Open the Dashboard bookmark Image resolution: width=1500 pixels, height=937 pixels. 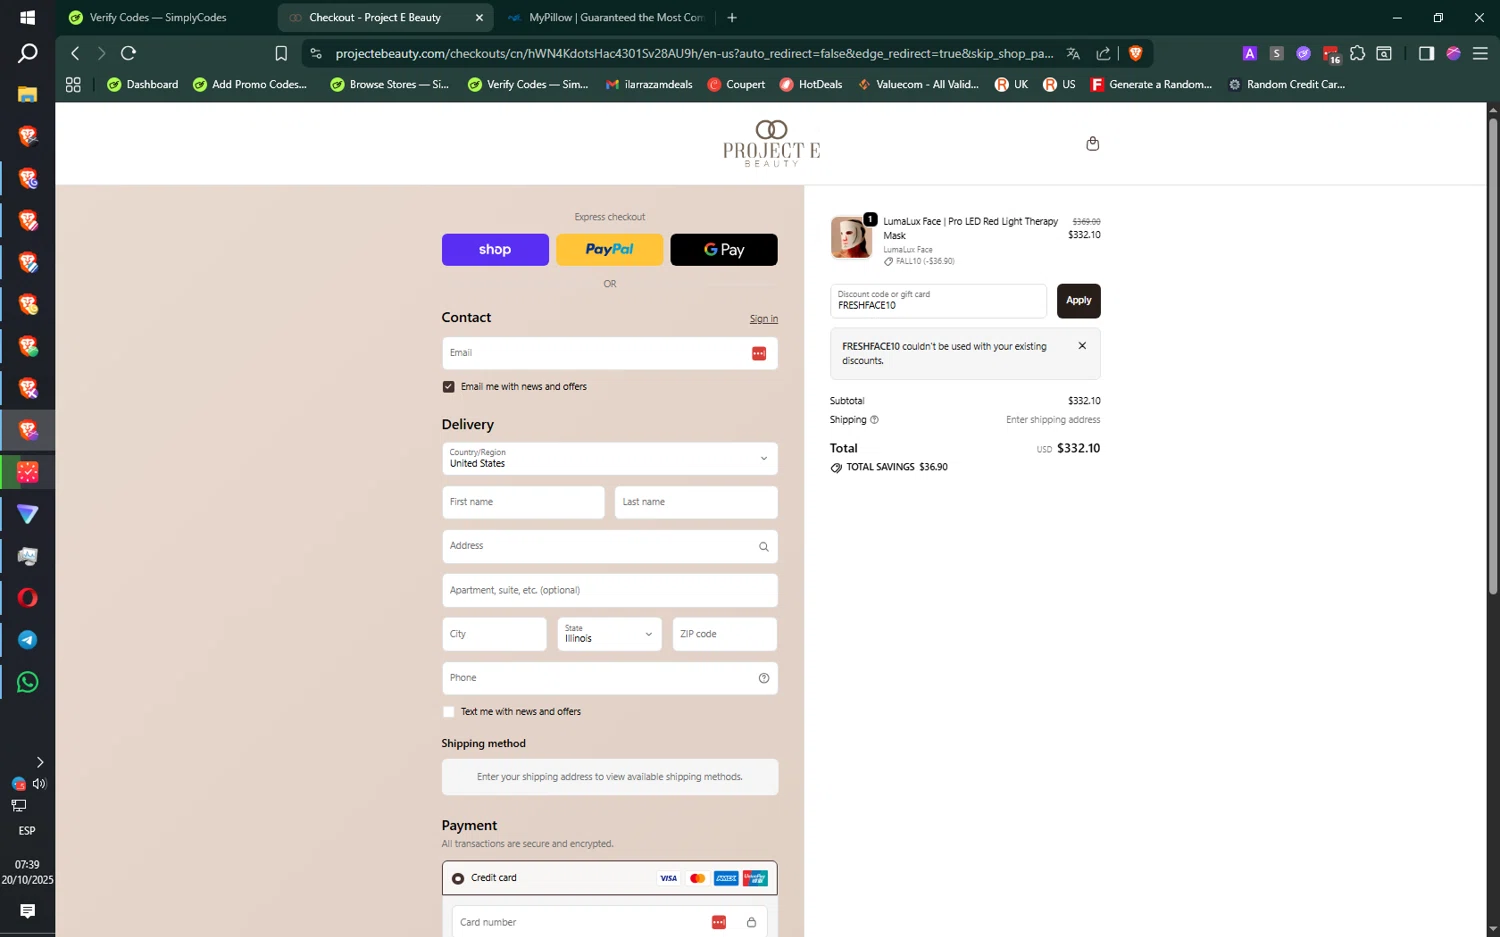coord(142,84)
